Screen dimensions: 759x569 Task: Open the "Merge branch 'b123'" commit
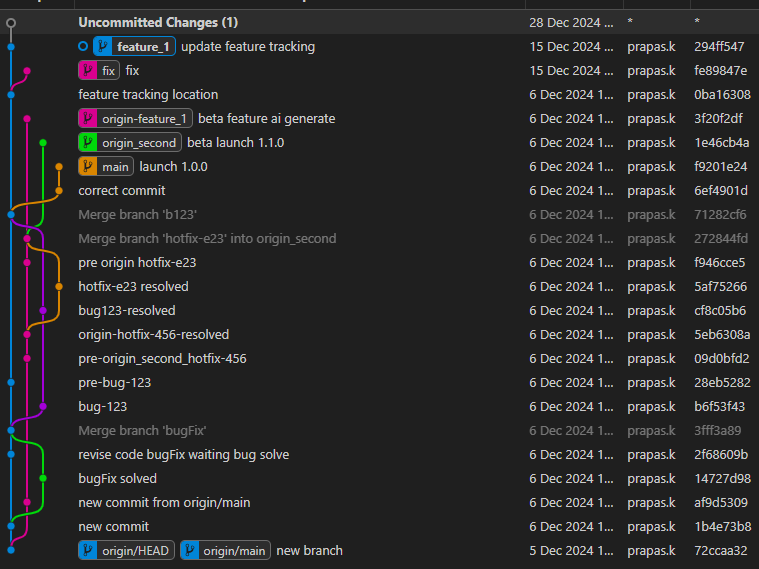pyautogui.click(x=138, y=215)
